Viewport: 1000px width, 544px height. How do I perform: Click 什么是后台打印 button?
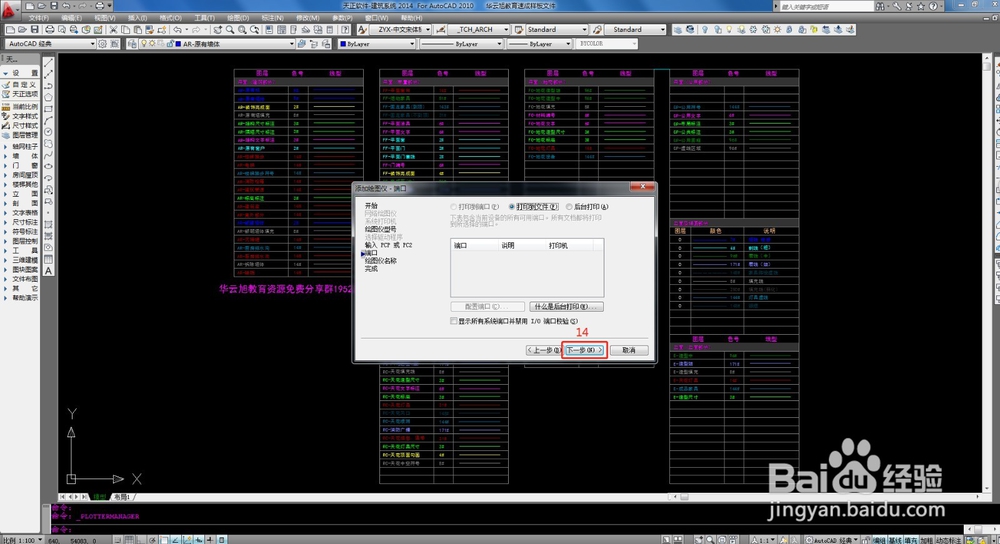566,307
